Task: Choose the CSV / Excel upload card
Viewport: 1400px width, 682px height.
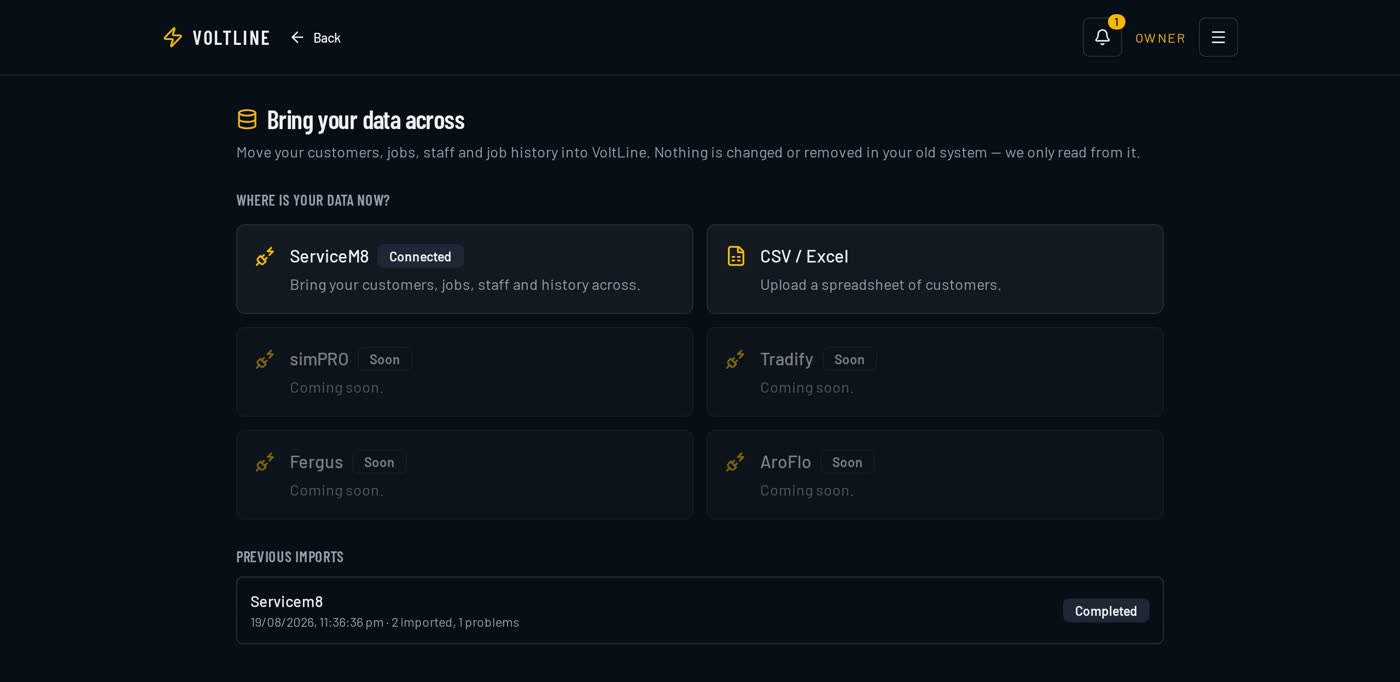Action: 935,269
